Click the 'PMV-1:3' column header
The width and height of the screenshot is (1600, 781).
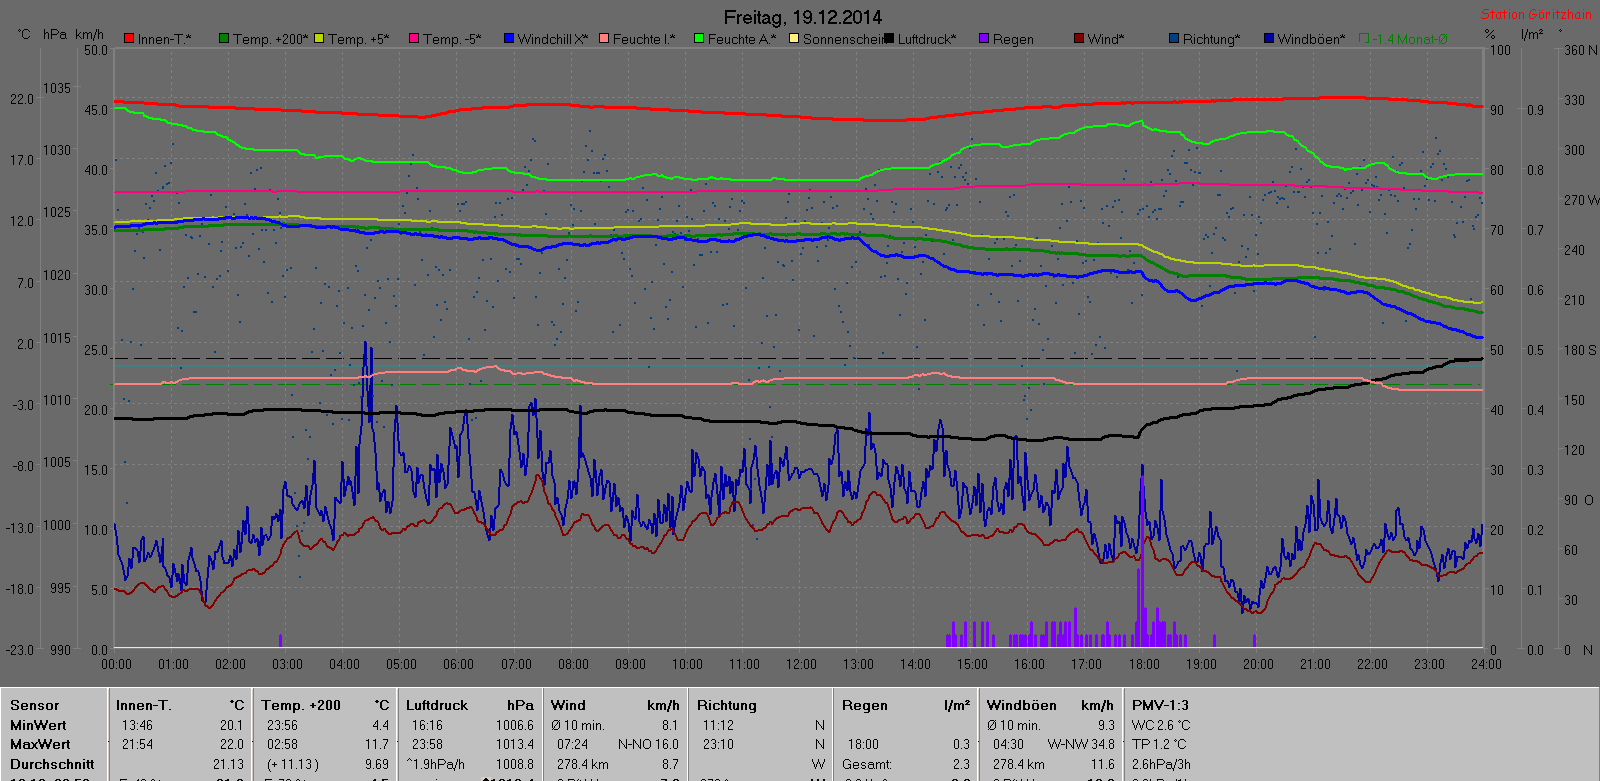click(1161, 705)
